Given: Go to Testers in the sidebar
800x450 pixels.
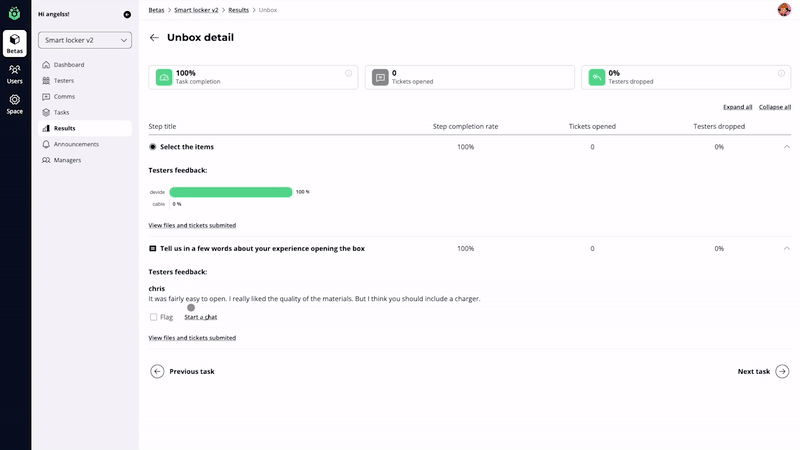Looking at the screenshot, I should pos(63,81).
